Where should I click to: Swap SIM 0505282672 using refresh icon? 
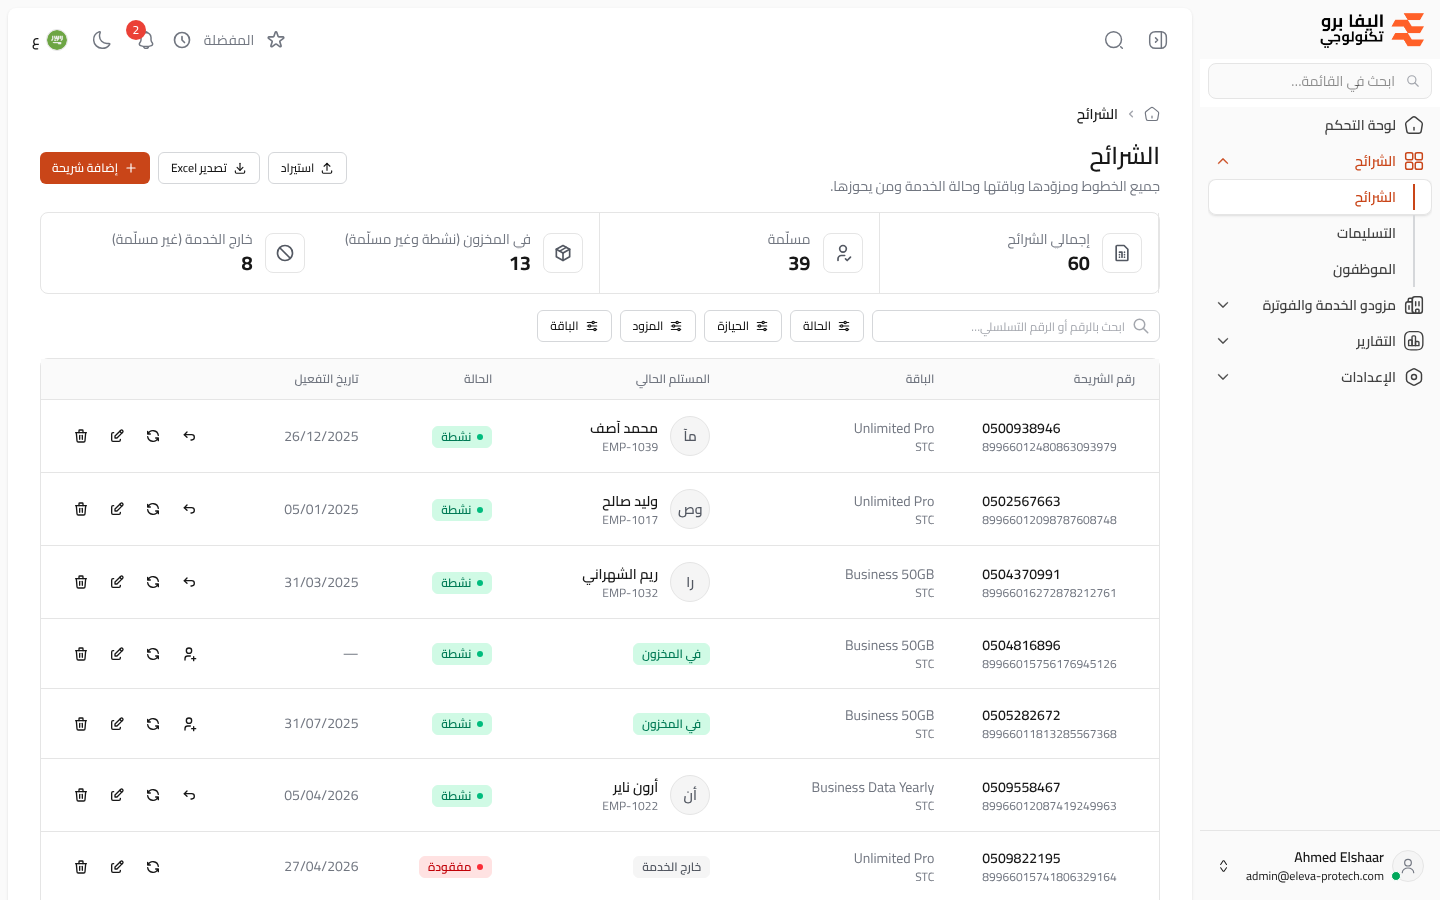click(x=153, y=724)
